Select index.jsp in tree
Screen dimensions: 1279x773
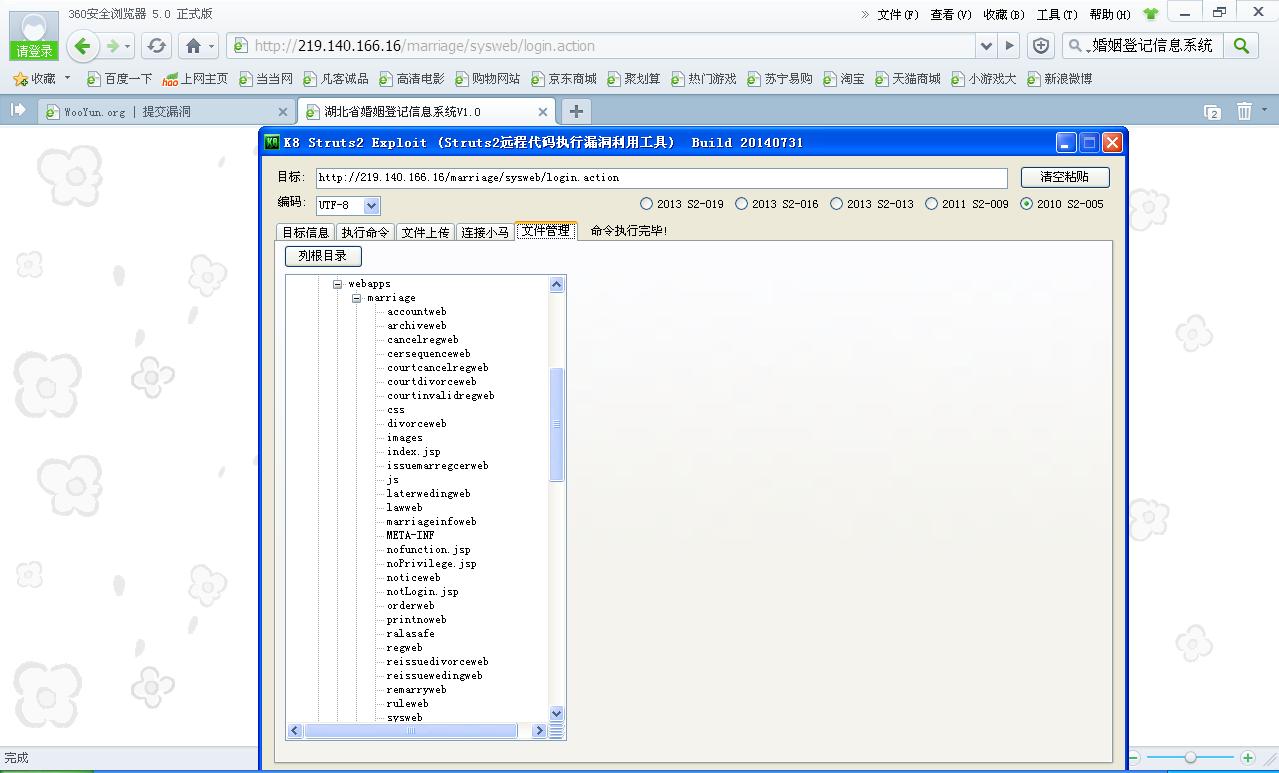click(x=414, y=452)
